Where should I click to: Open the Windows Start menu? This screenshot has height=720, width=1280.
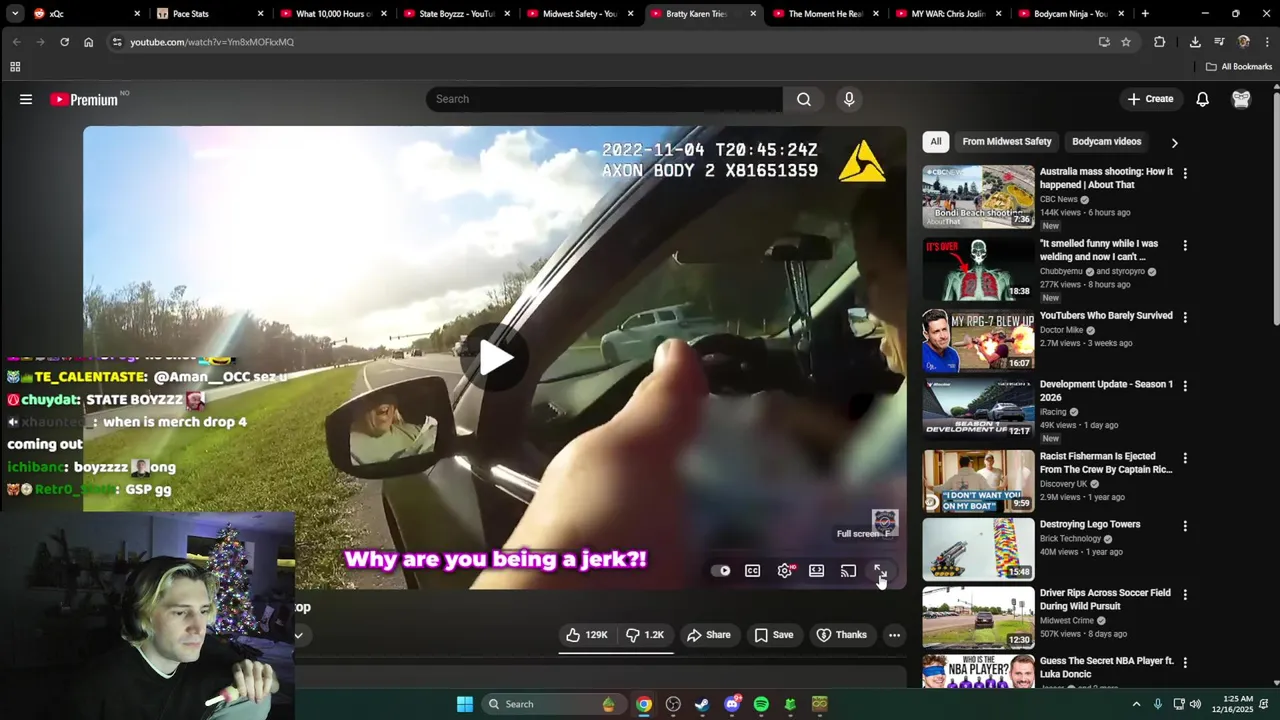(x=465, y=704)
